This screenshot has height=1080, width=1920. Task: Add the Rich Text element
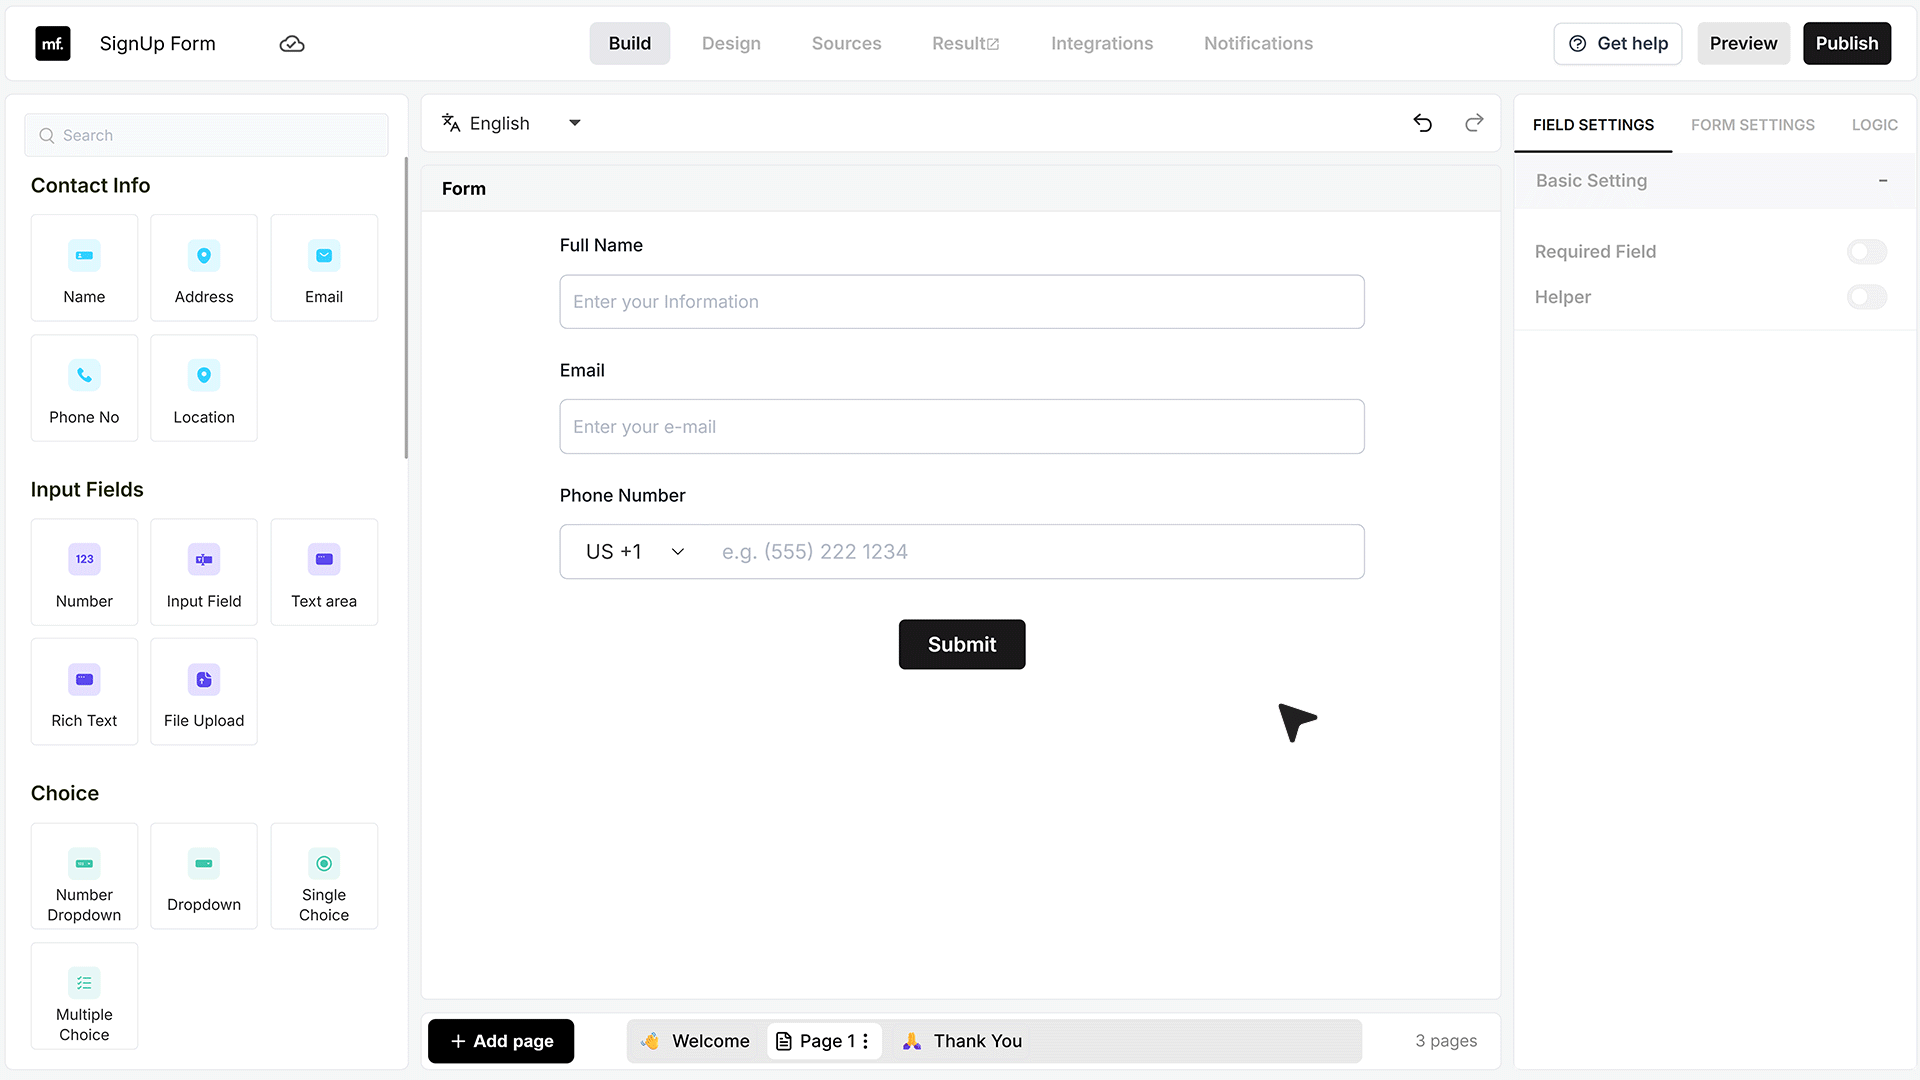pos(84,692)
